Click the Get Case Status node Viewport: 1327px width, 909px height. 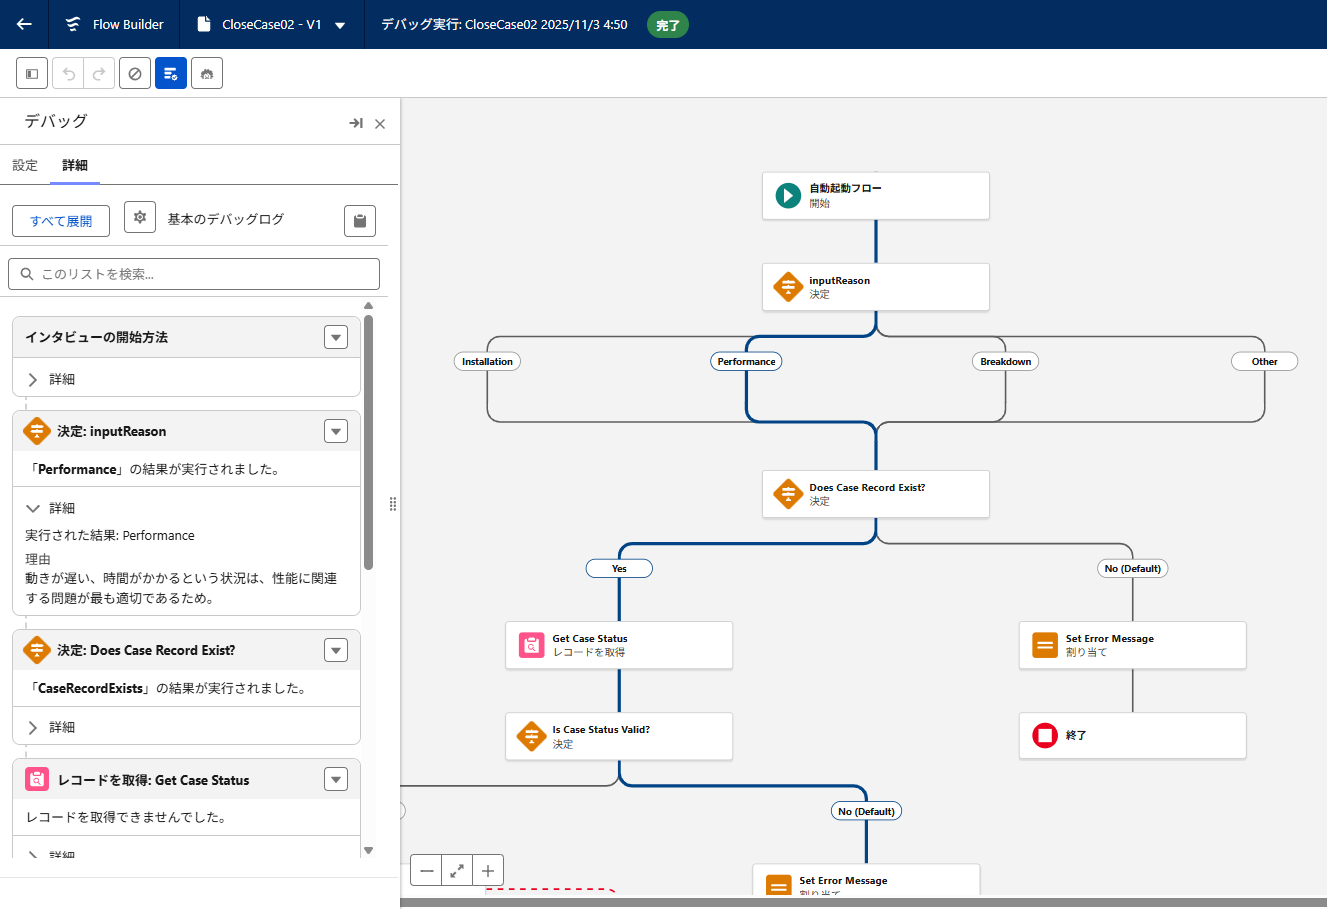tap(619, 645)
